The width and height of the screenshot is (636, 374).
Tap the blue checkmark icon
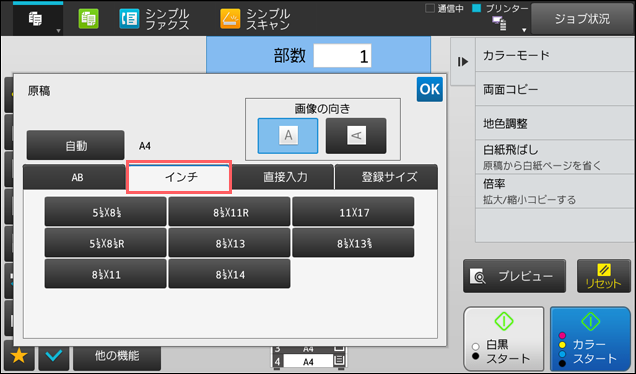tap(54, 356)
